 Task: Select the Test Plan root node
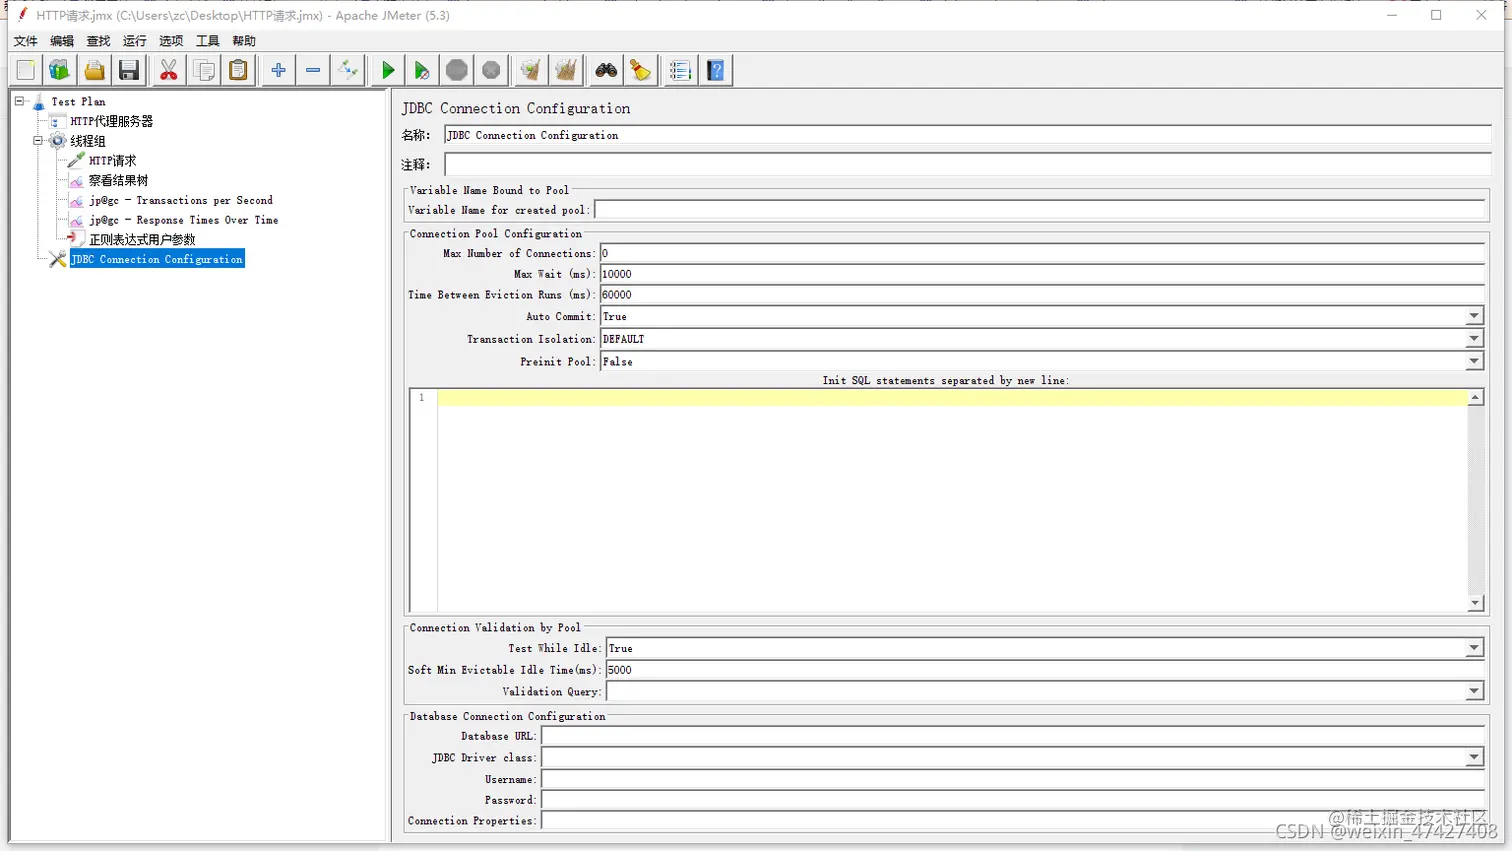coord(78,102)
